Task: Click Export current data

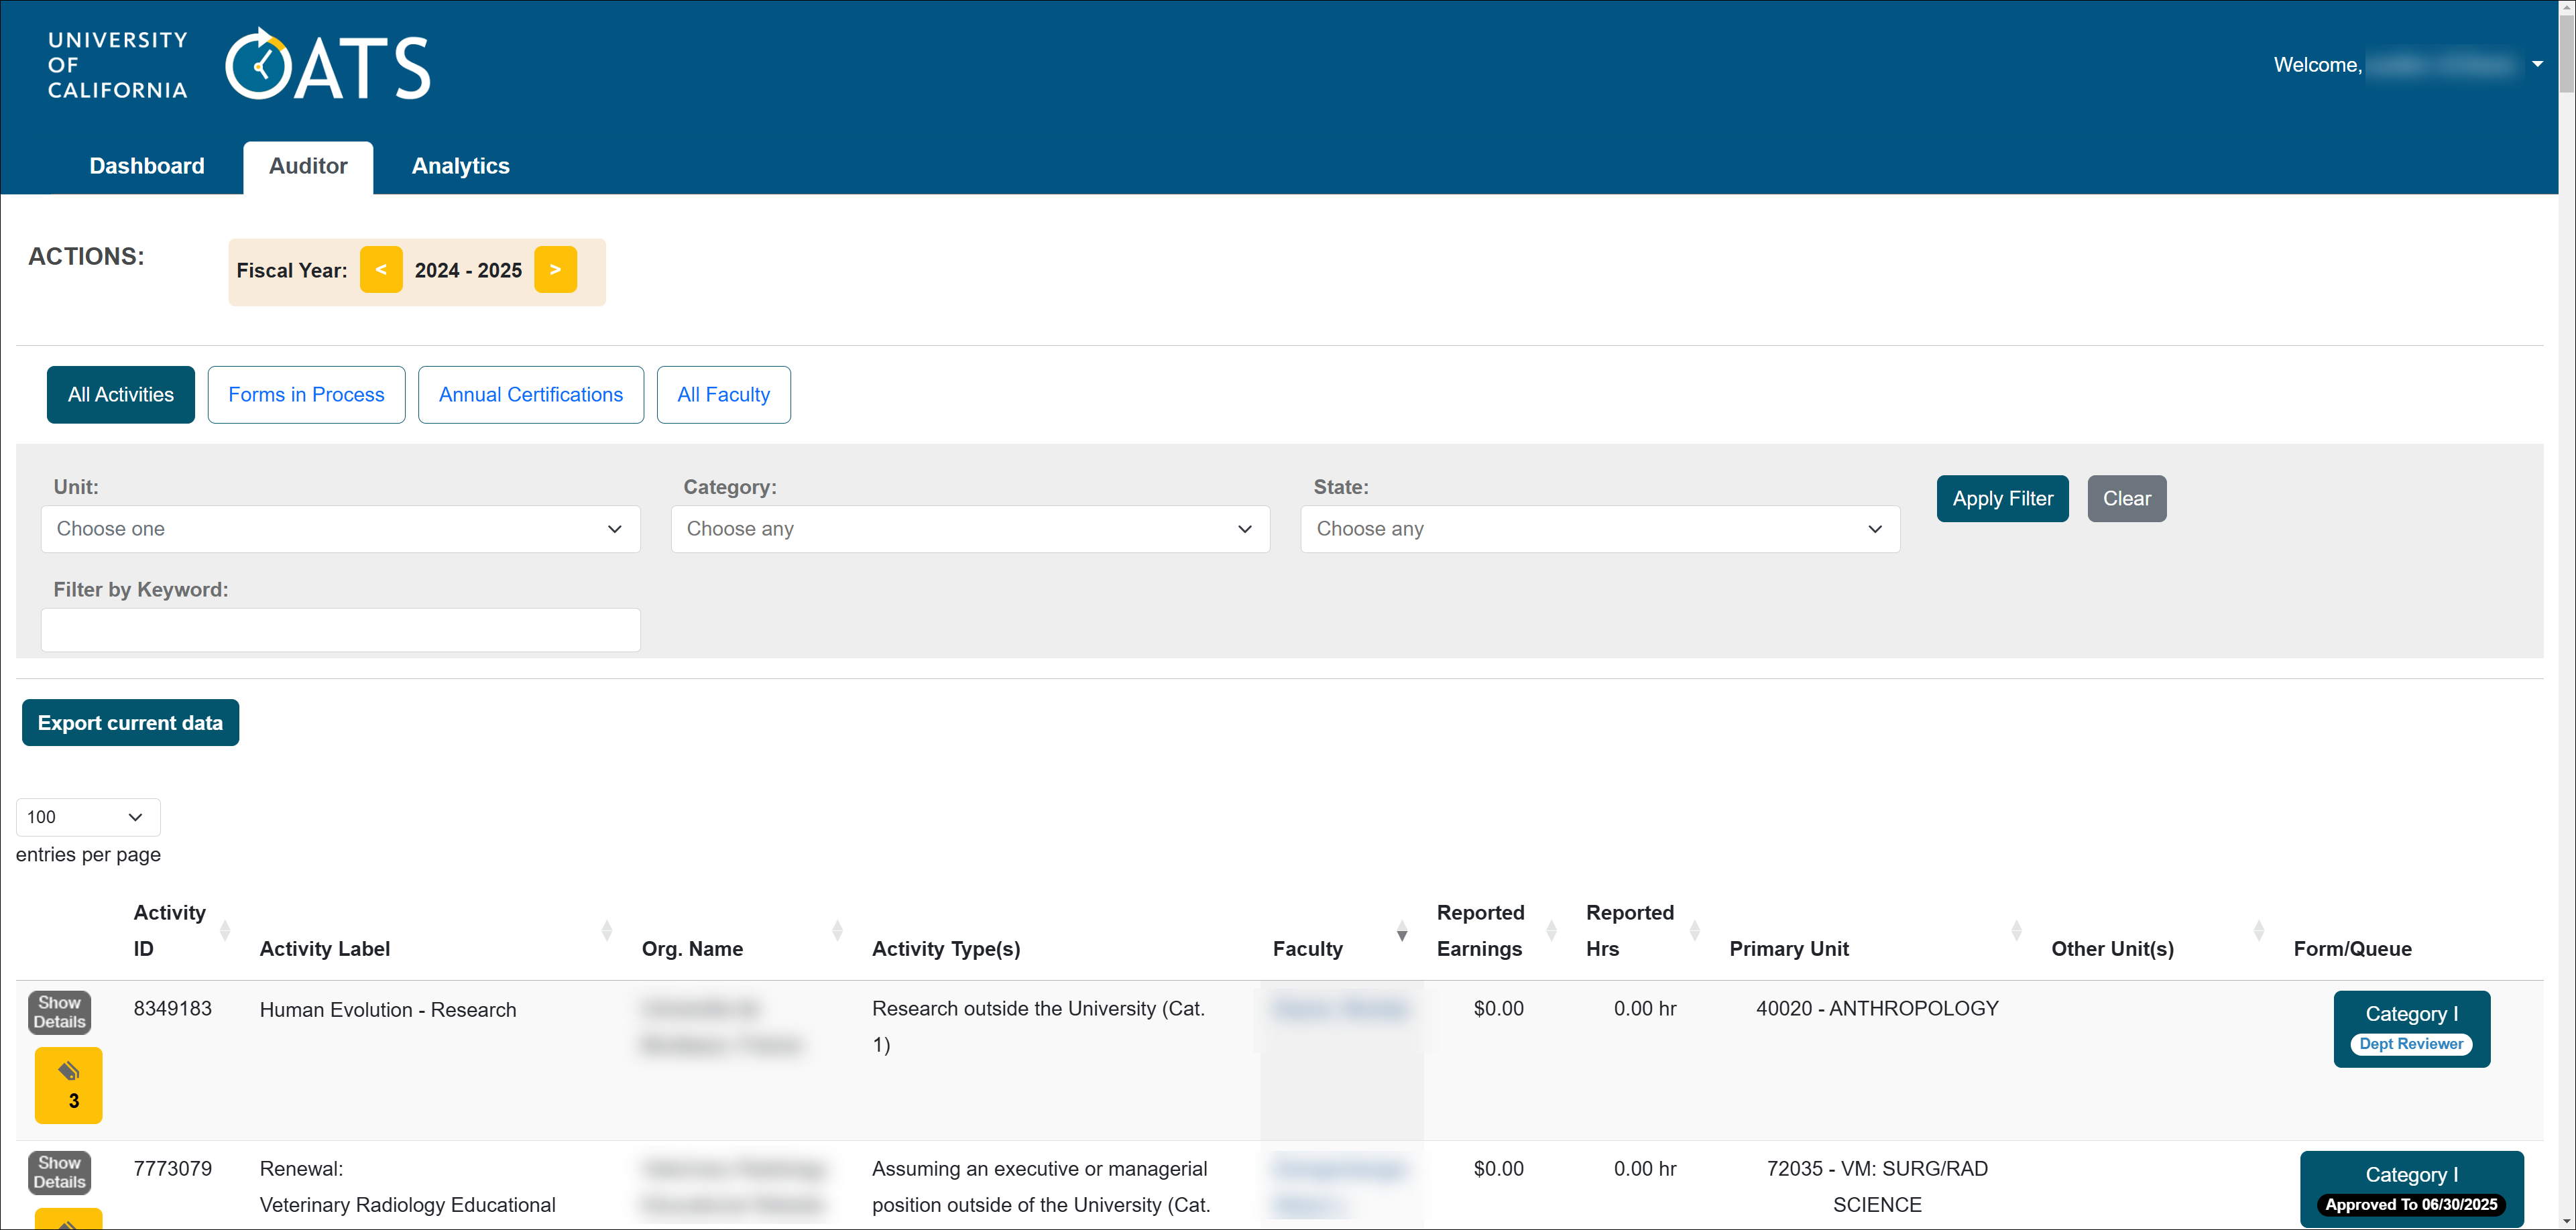Action: point(129,722)
